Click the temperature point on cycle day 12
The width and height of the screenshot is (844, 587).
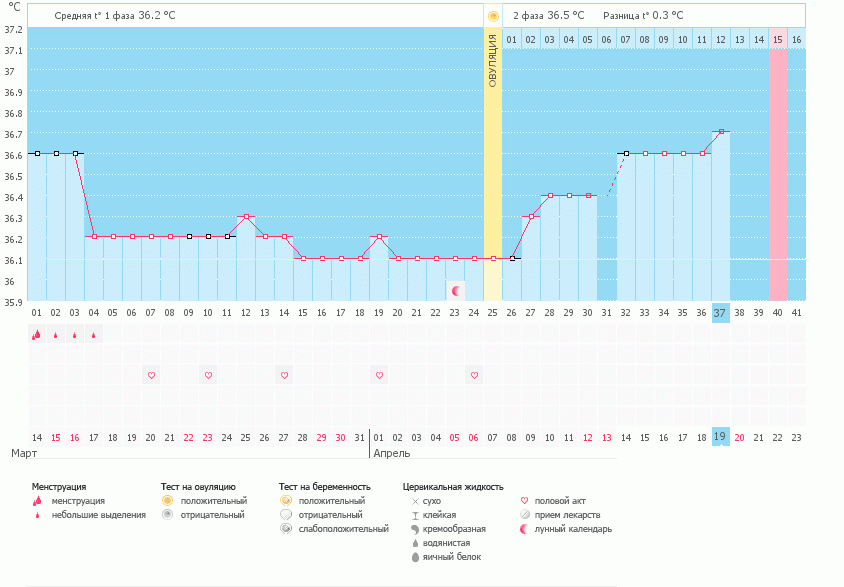246,216
